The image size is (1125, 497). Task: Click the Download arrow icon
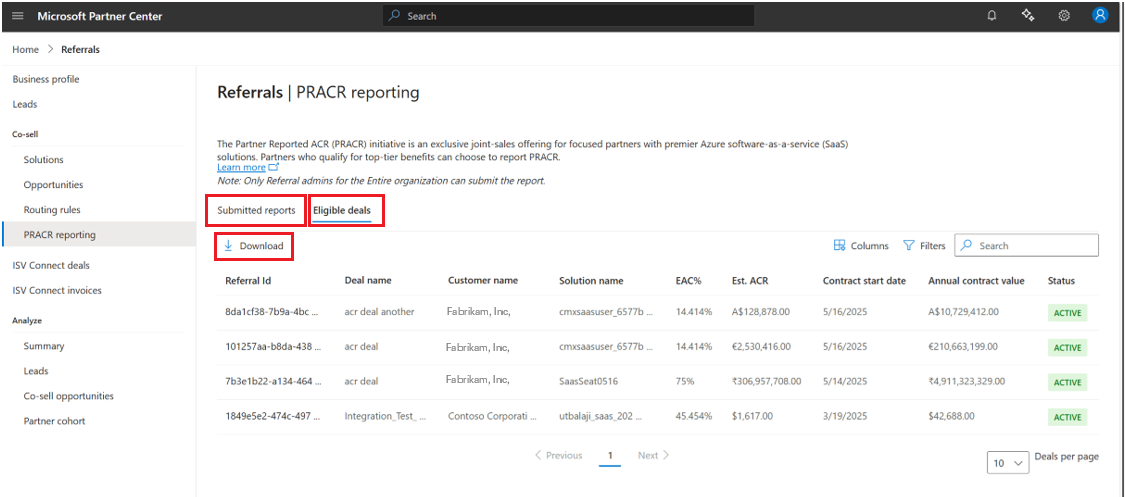(x=228, y=246)
